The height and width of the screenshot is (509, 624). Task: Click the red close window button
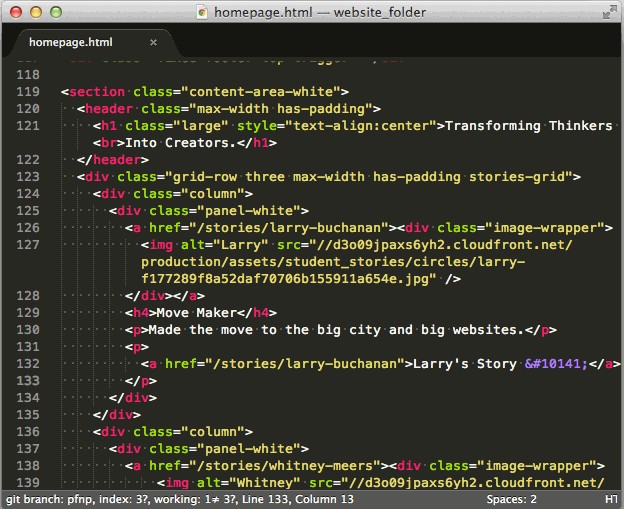tap(15, 12)
